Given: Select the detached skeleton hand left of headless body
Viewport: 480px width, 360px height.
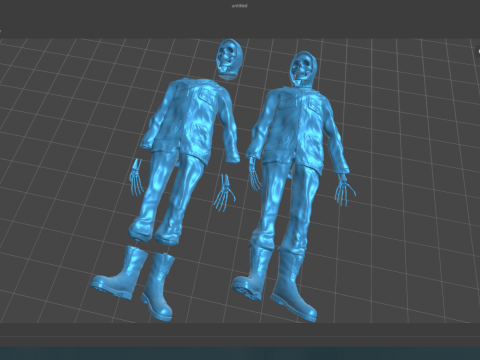Looking at the screenshot, I should click(x=137, y=177).
